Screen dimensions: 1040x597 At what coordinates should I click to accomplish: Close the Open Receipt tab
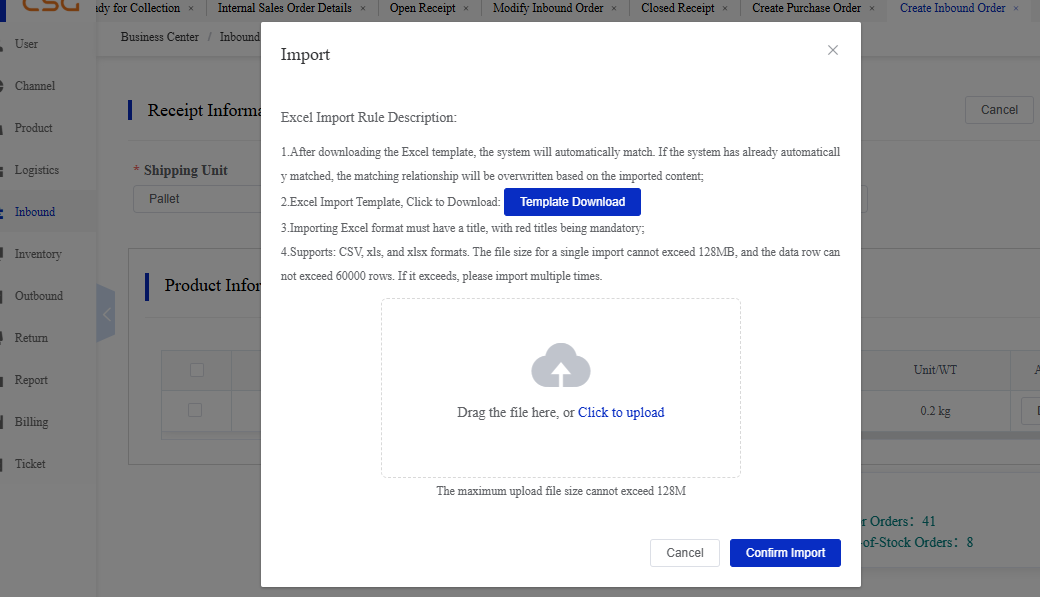tap(466, 9)
